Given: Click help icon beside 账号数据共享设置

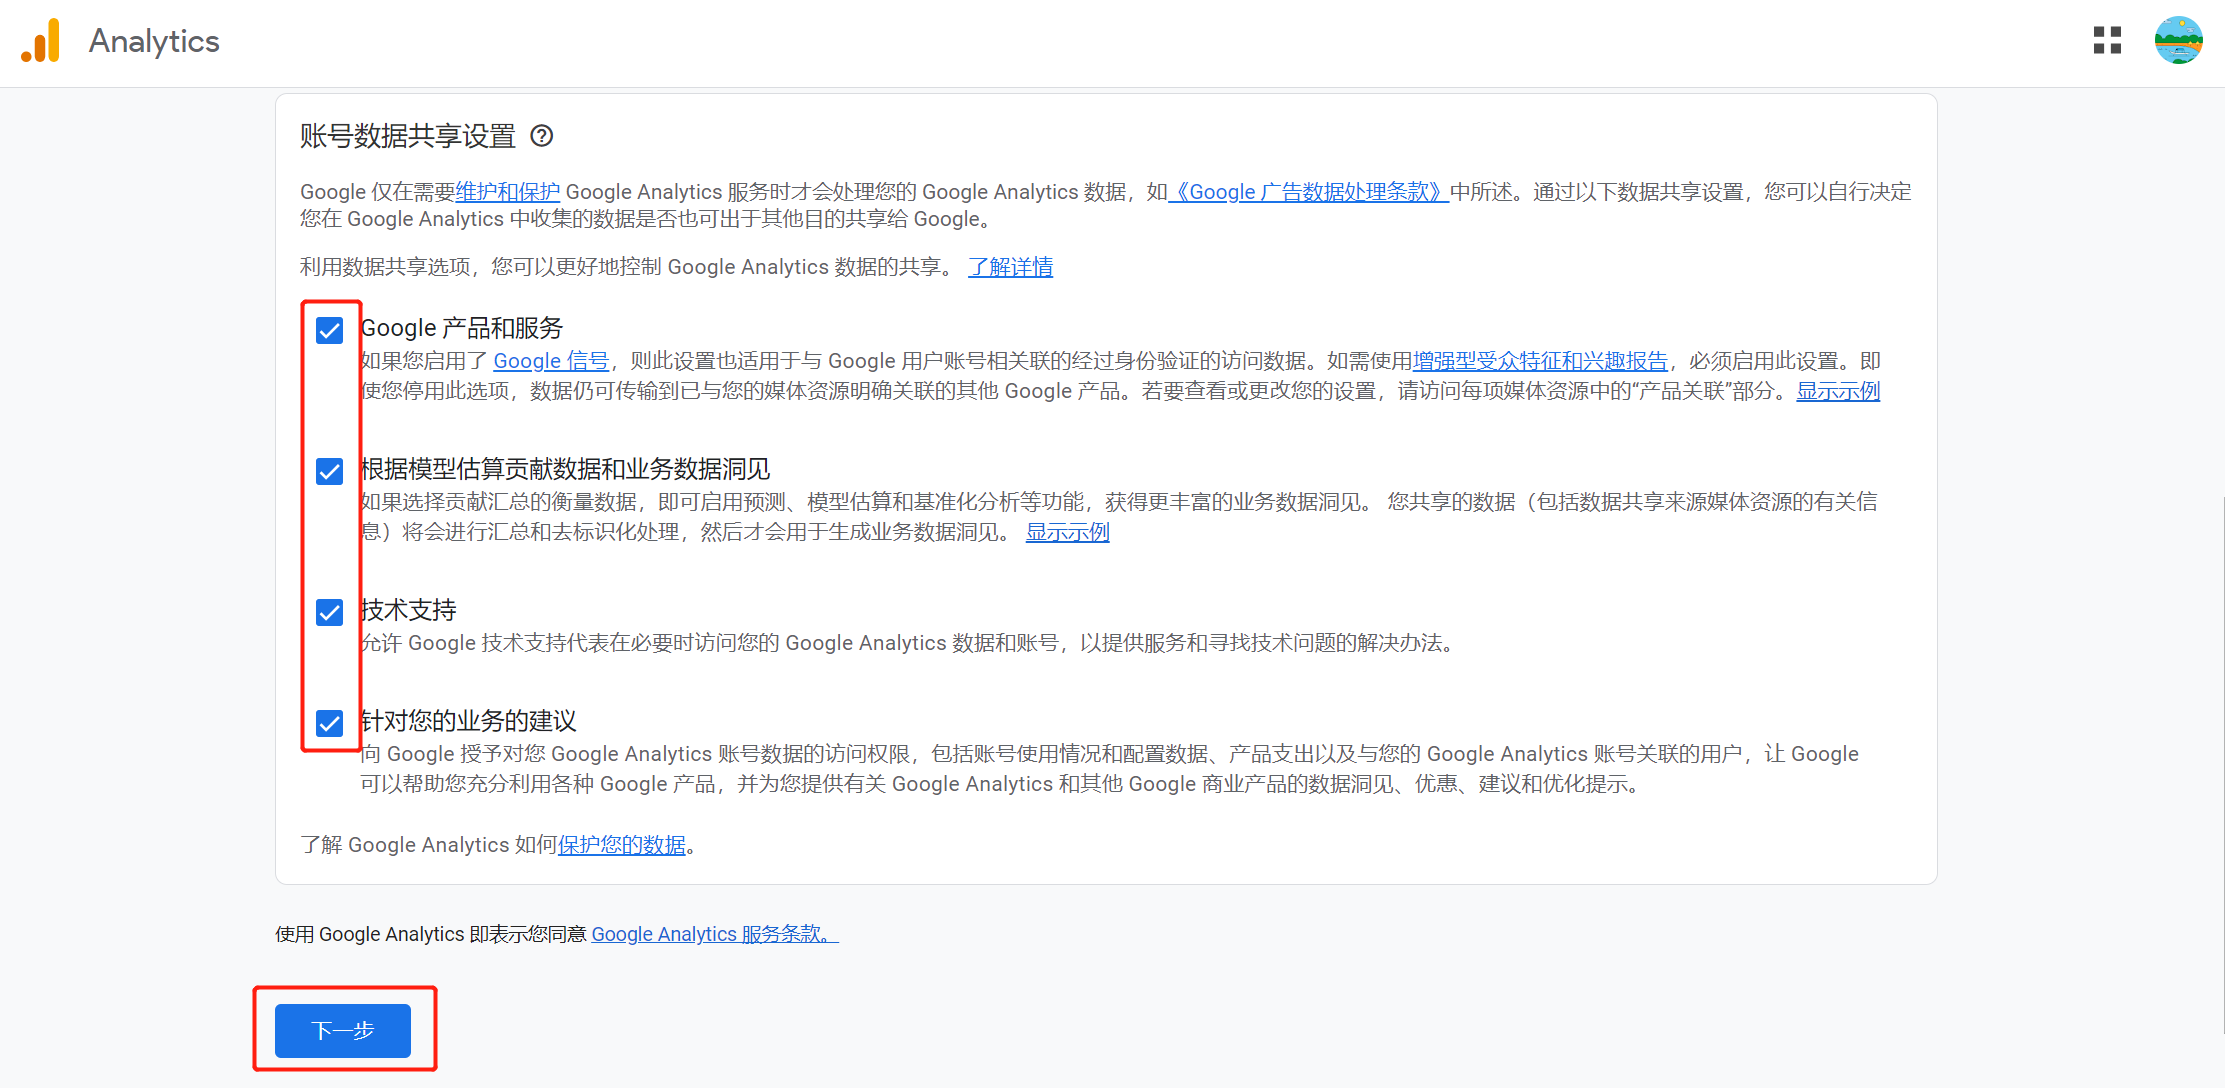Looking at the screenshot, I should pos(541,136).
